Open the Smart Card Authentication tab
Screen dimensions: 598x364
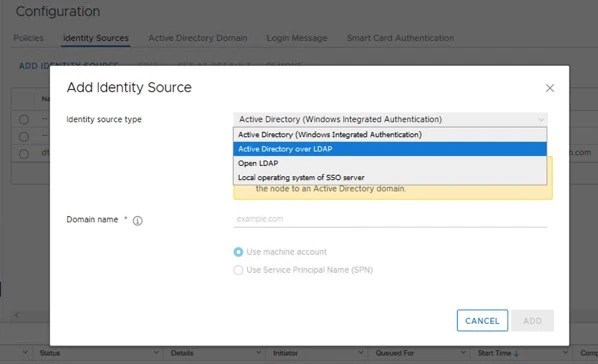pos(400,38)
